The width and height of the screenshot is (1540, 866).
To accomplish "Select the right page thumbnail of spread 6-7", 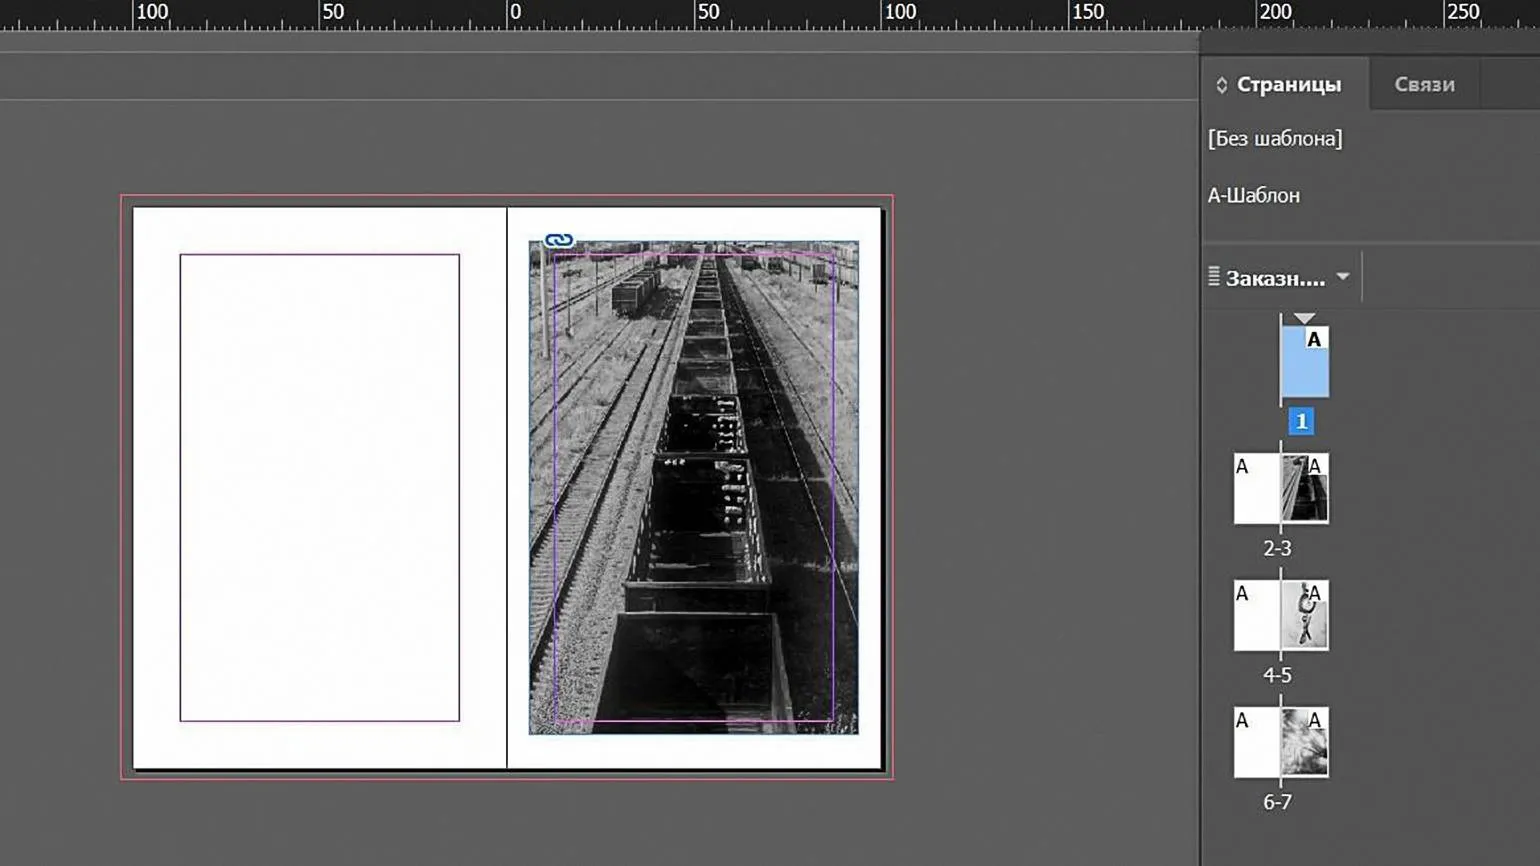I will 1305,743.
